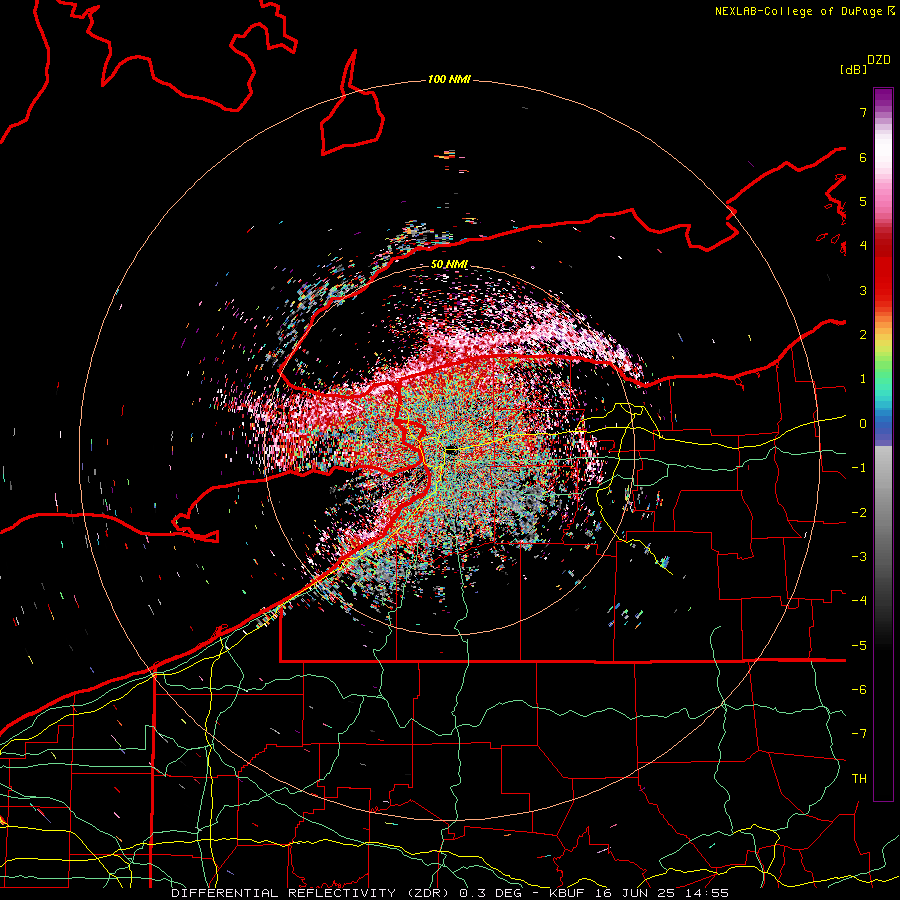Click the -1 value on color scale
Viewport: 900px width, 900px height.
(x=859, y=468)
